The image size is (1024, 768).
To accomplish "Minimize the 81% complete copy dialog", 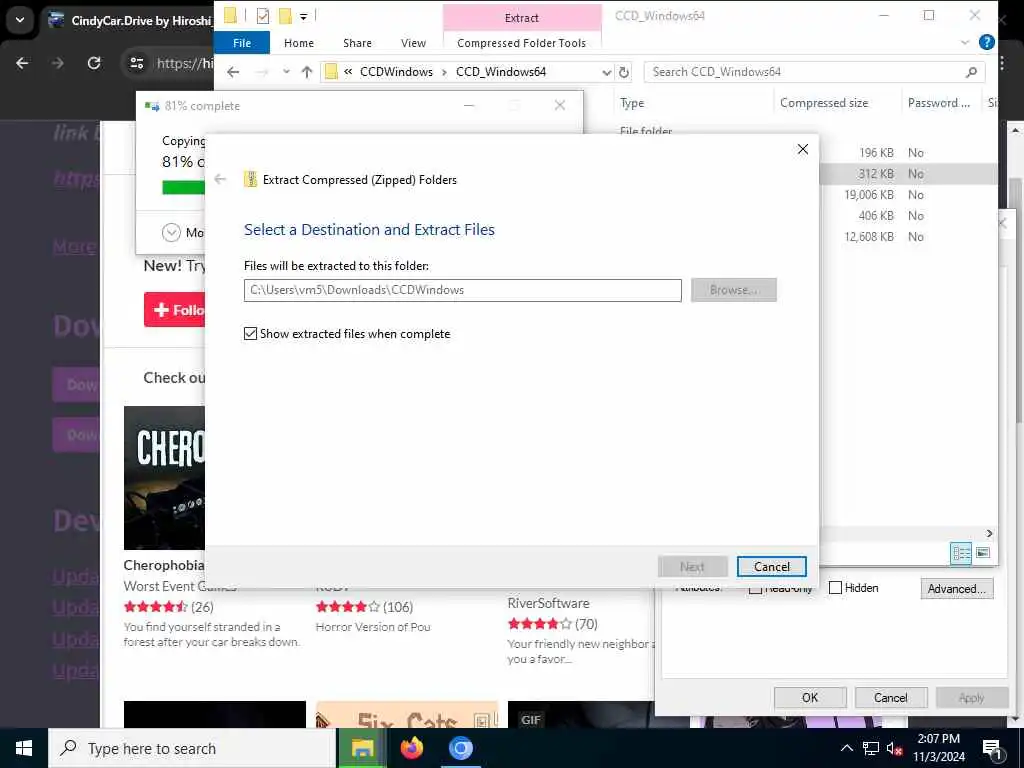I will 469,105.
